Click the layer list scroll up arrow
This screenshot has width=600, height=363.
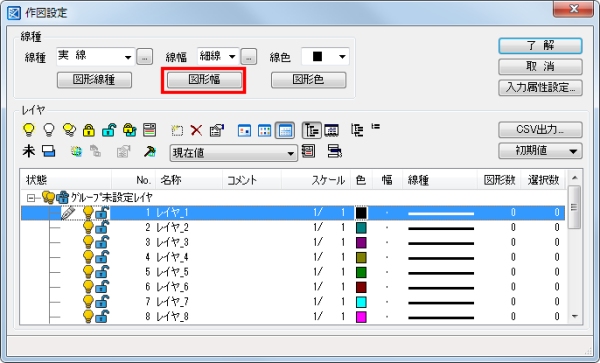pyautogui.click(x=574, y=178)
